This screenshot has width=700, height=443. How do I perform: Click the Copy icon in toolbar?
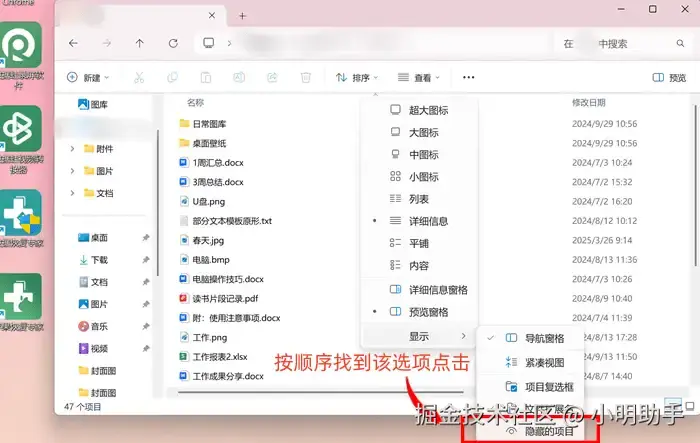click(172, 77)
